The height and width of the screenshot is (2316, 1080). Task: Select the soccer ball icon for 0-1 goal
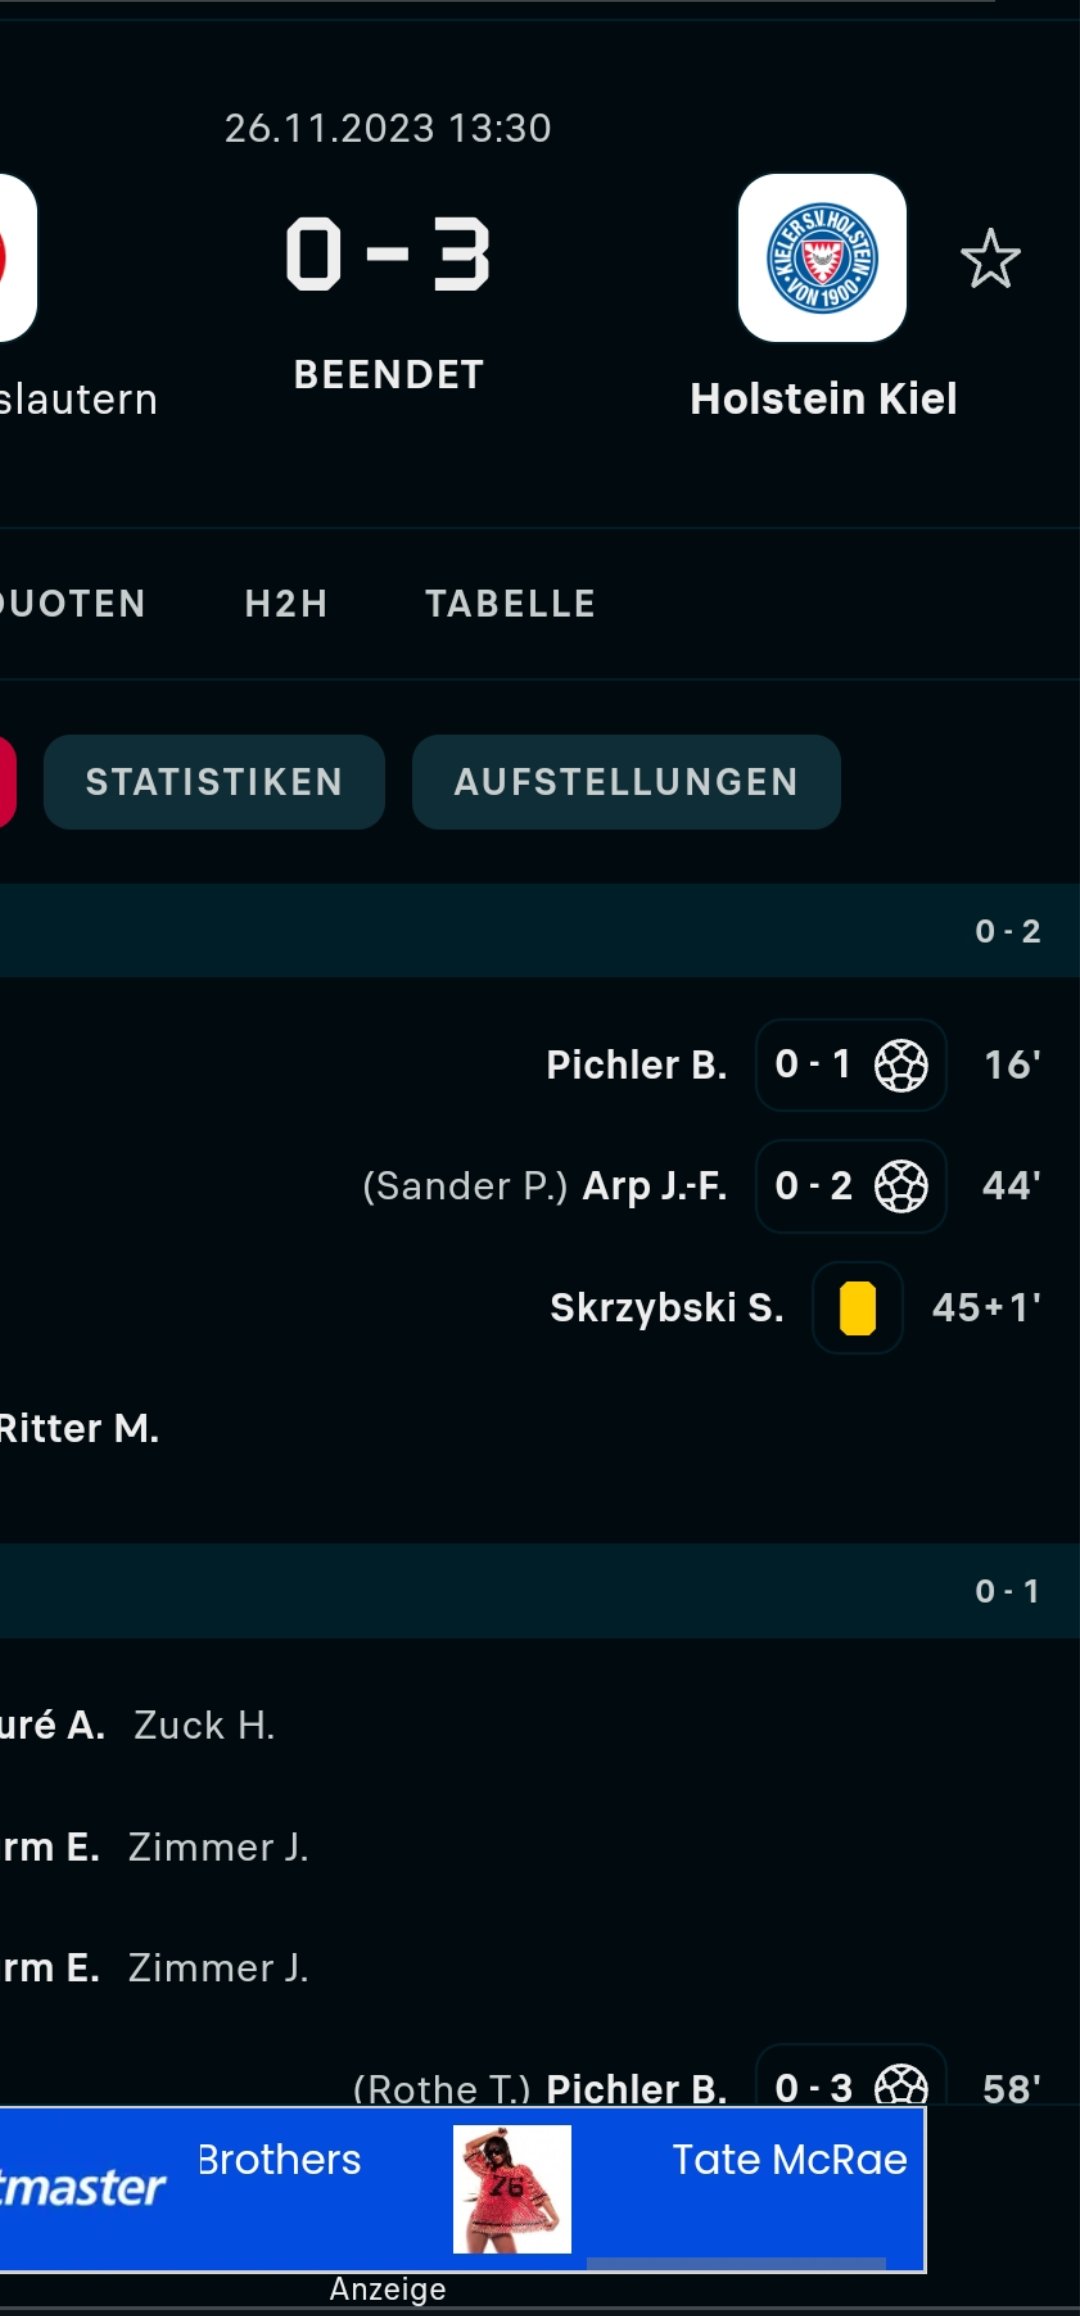coord(901,1065)
